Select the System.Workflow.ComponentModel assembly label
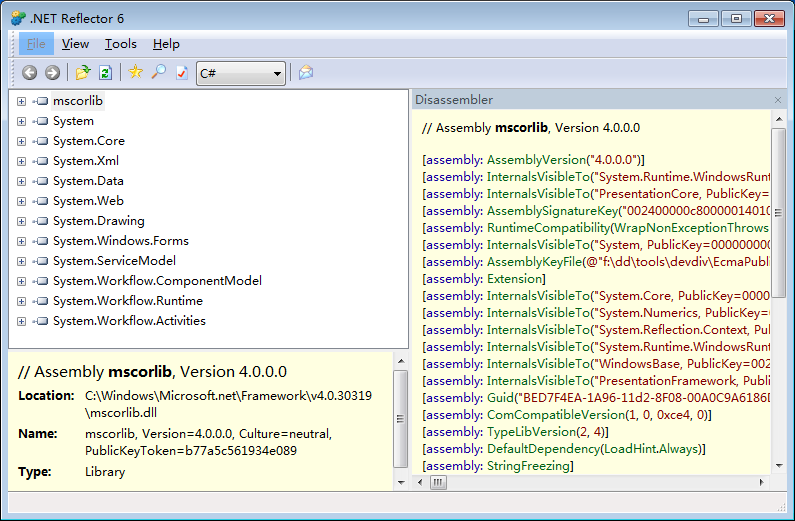 click(x=157, y=281)
